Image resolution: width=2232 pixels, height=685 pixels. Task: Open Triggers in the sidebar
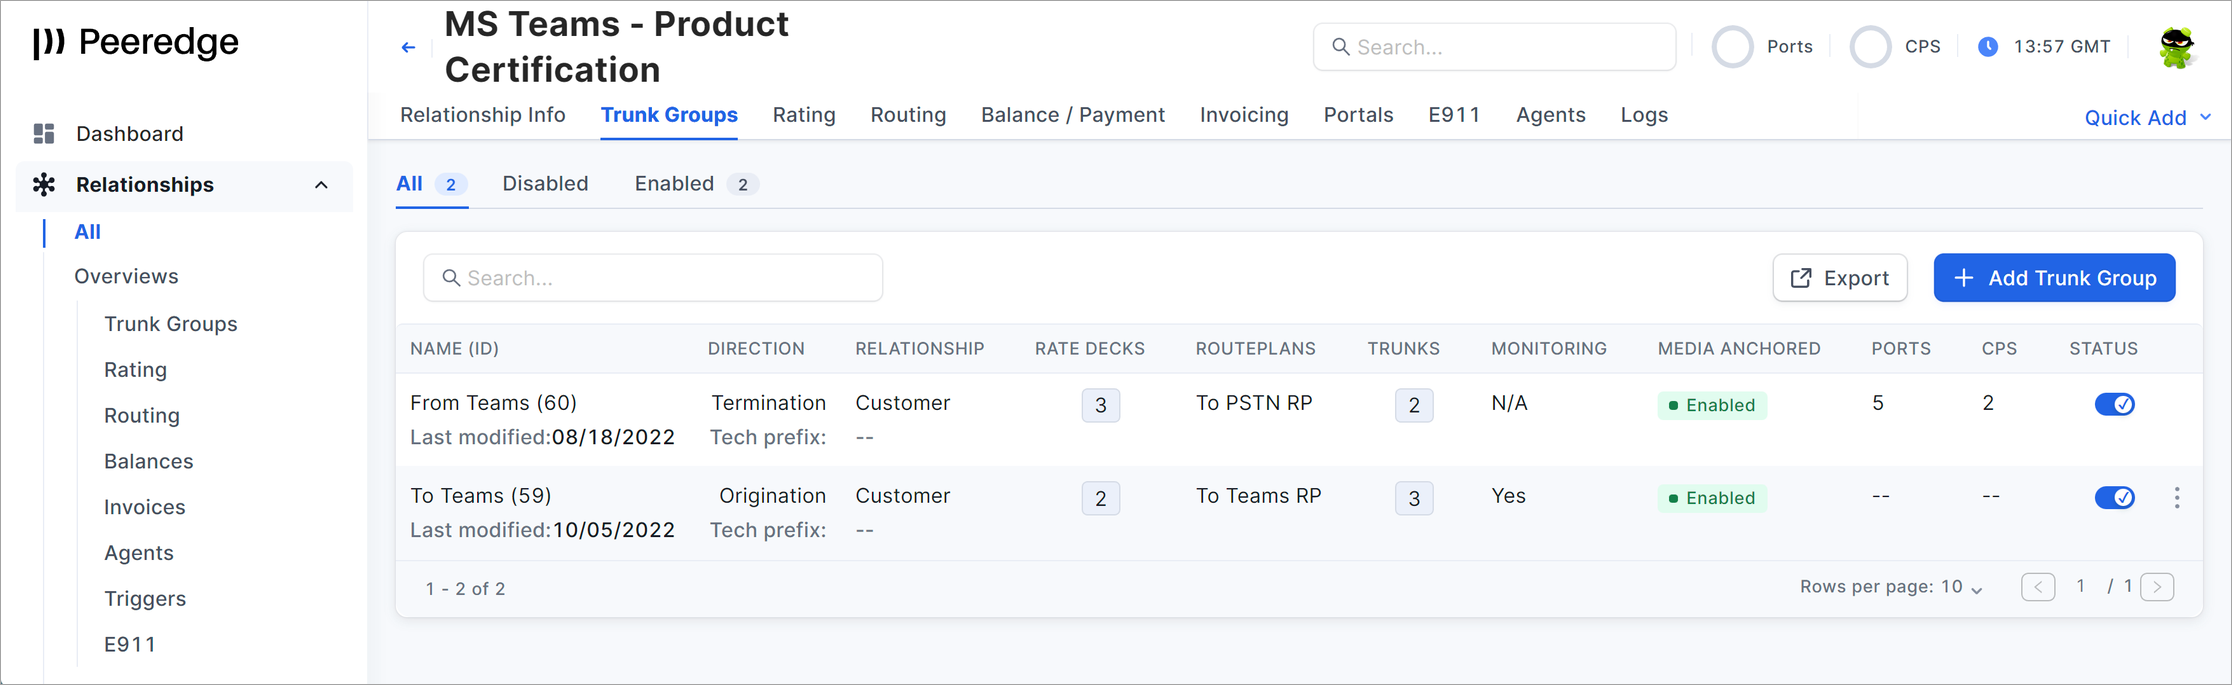[x=145, y=600]
